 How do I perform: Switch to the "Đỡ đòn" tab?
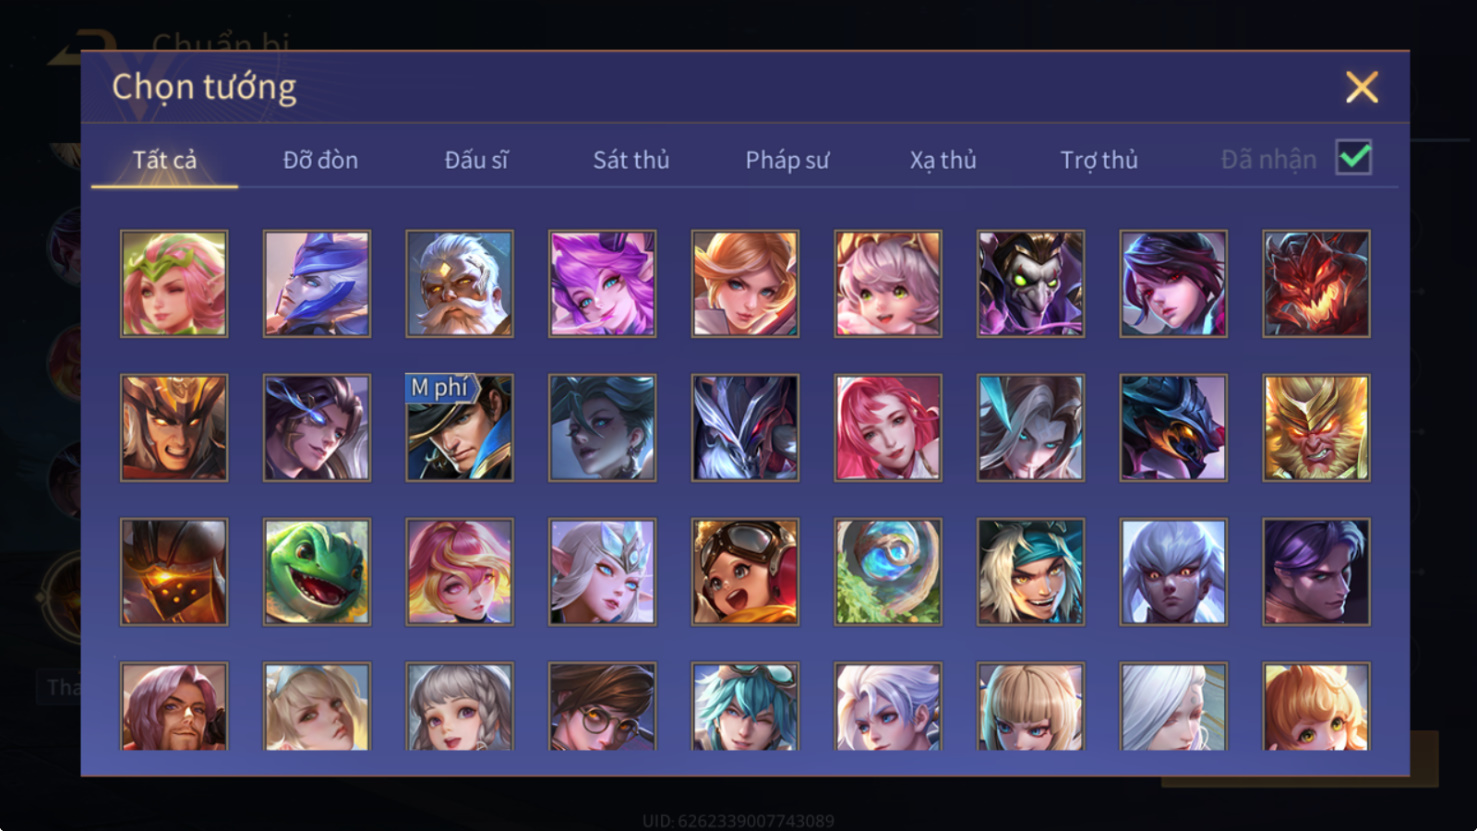(320, 160)
